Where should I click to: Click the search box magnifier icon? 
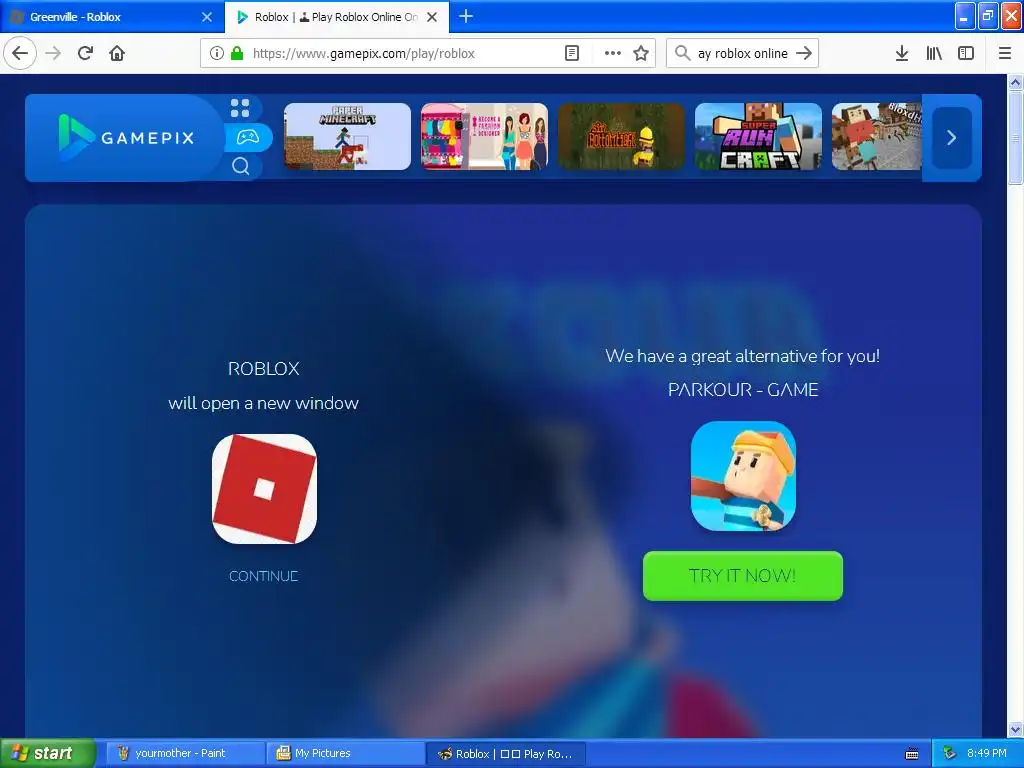pyautogui.click(x=682, y=53)
